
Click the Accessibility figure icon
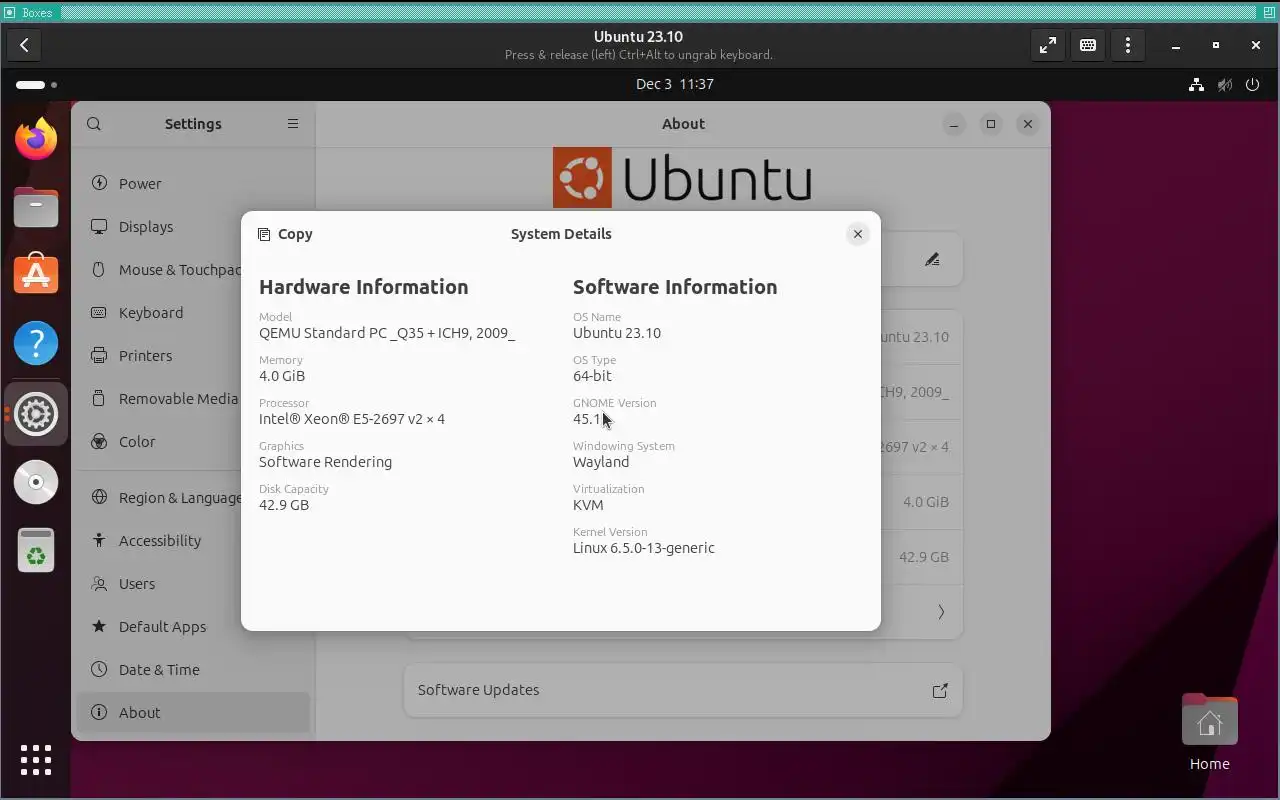(99, 540)
